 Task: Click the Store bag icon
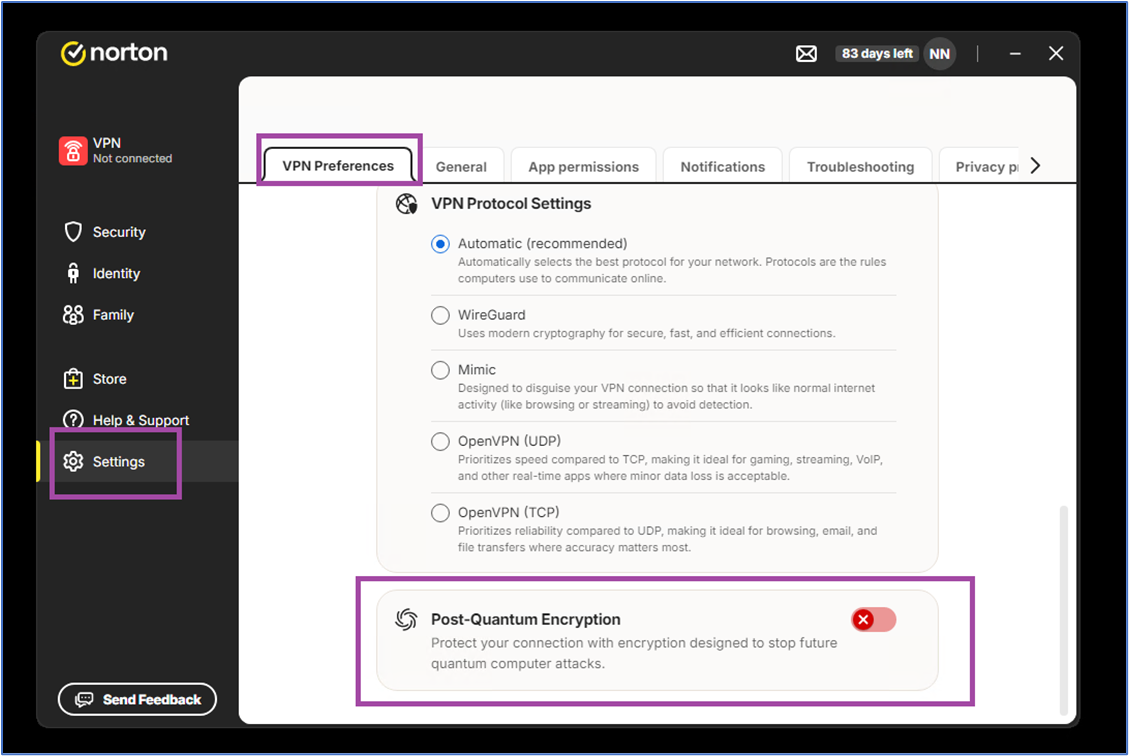73,379
